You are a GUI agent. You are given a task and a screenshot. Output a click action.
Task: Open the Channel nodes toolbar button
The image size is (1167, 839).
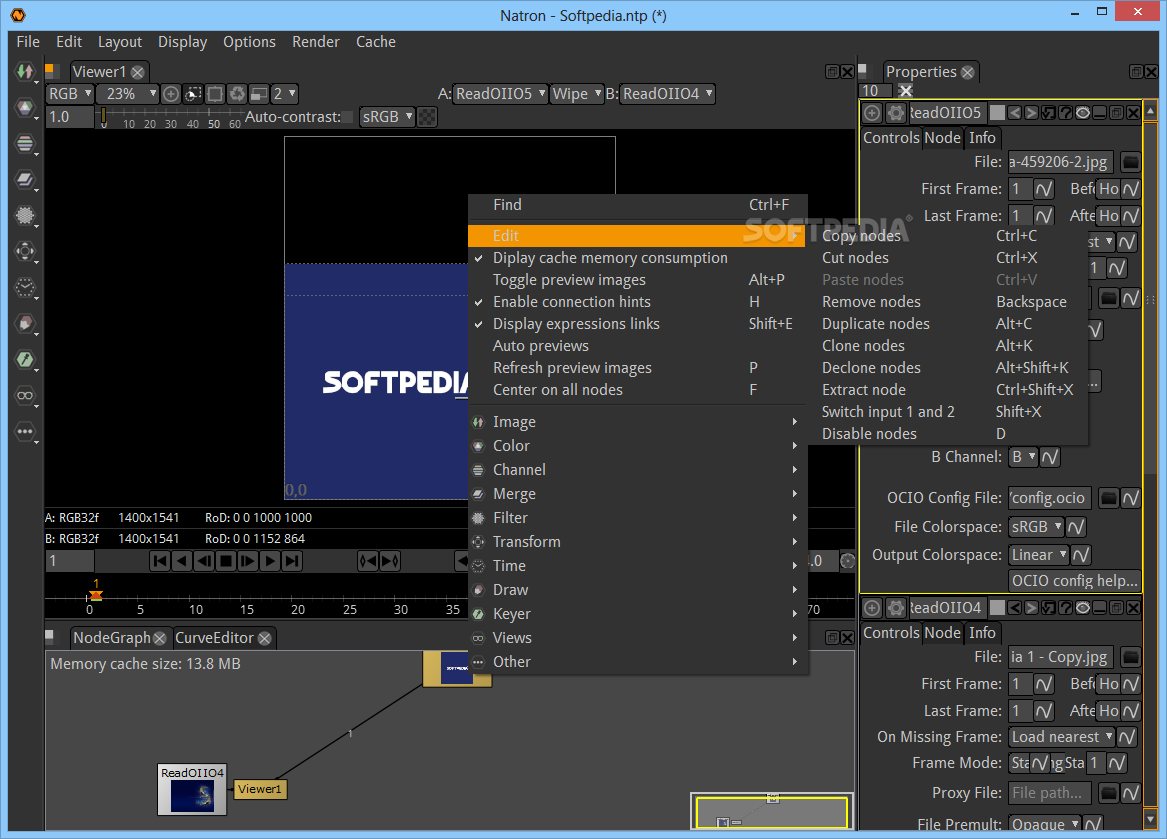[x=25, y=144]
